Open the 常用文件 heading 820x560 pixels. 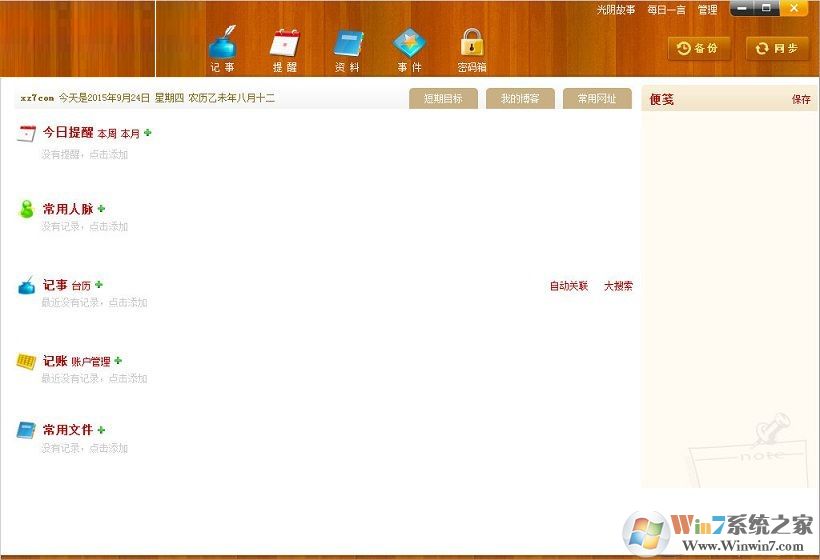pos(68,430)
